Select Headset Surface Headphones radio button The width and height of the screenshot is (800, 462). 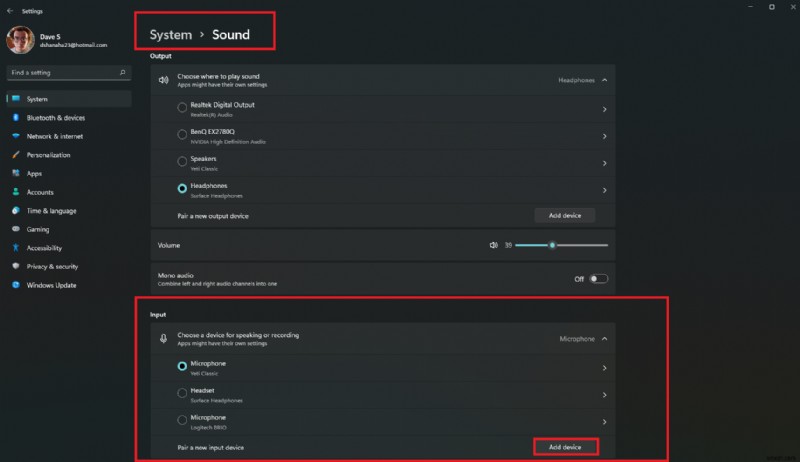(182, 393)
